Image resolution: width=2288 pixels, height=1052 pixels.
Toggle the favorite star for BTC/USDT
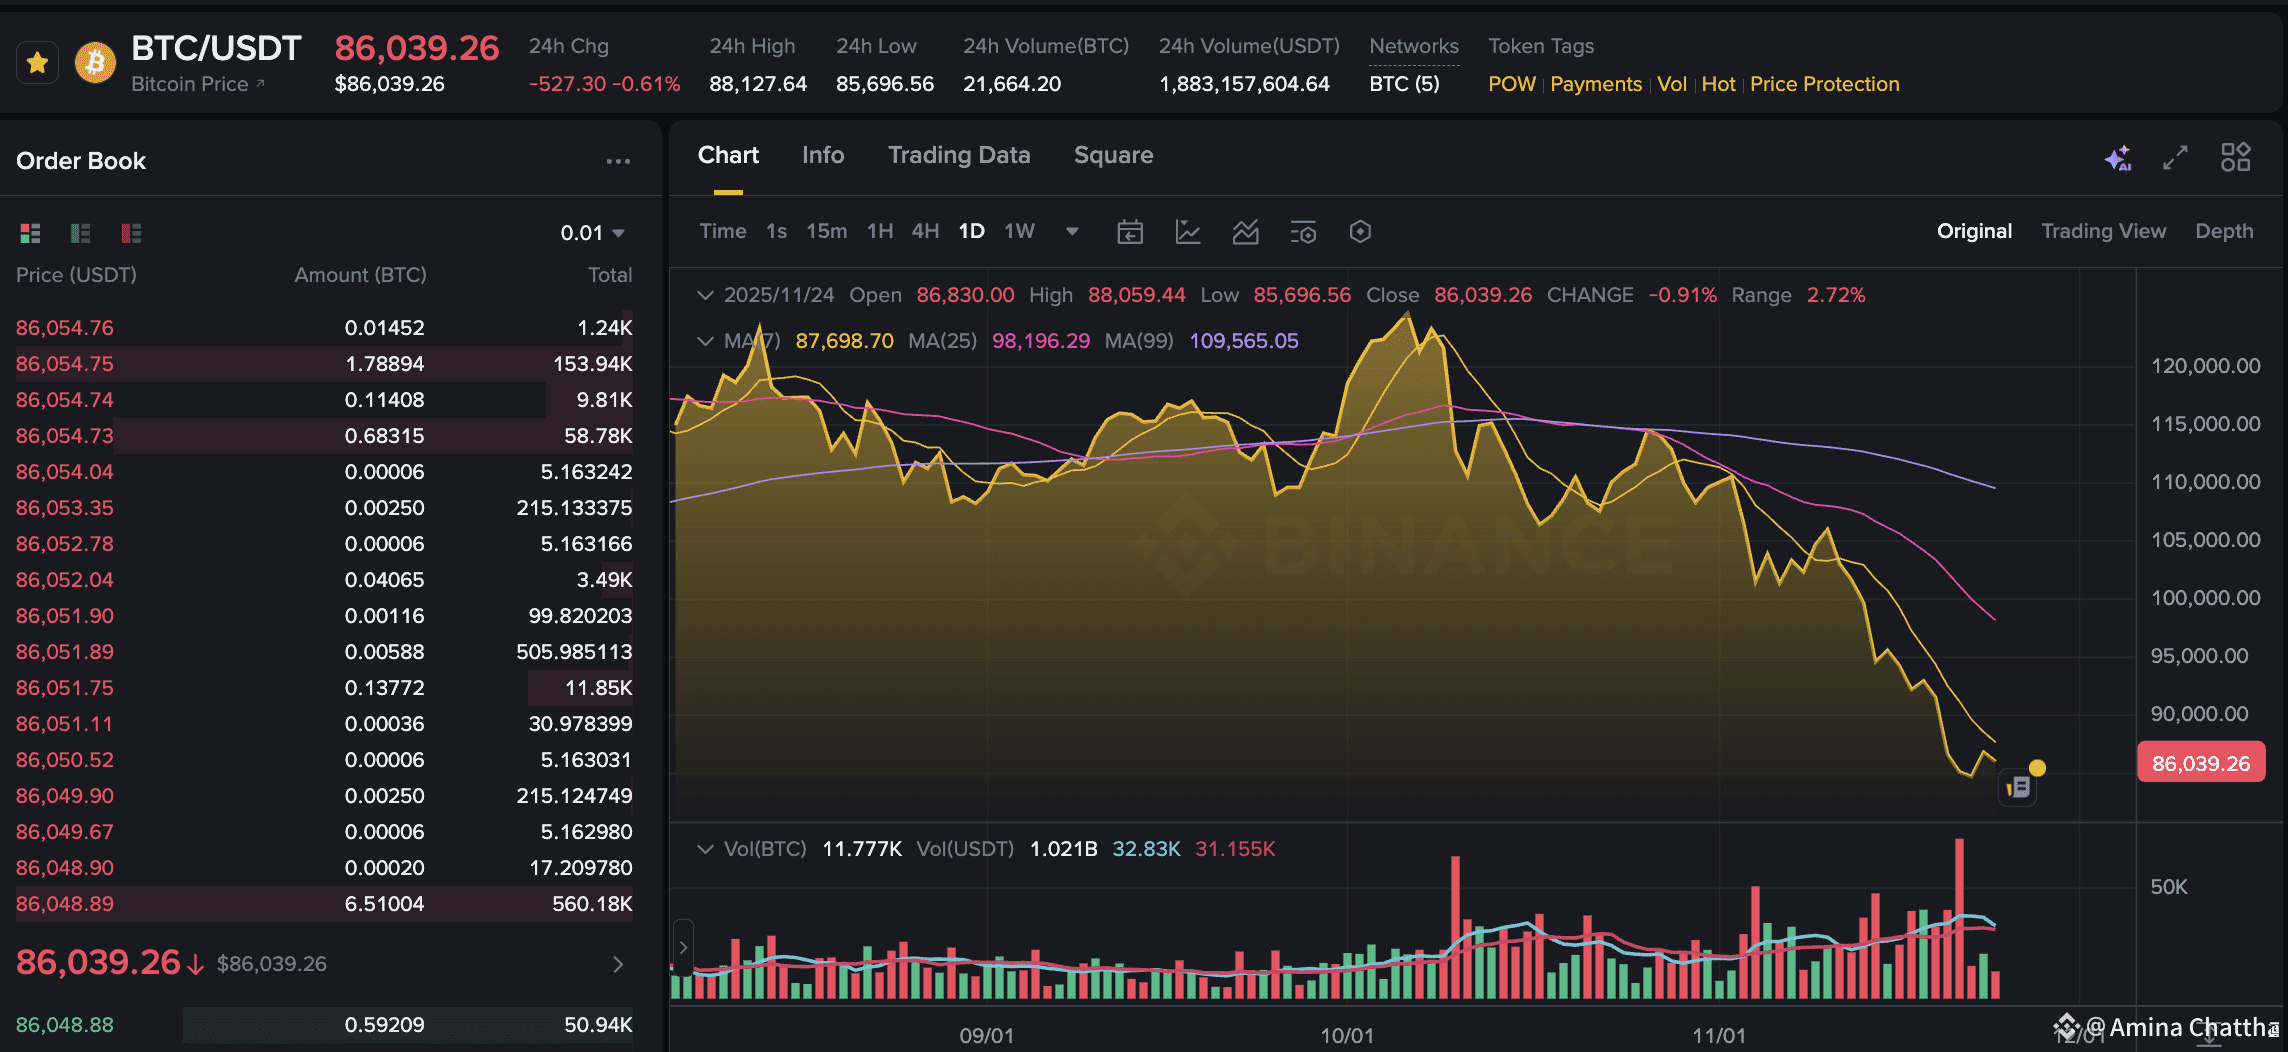click(38, 64)
